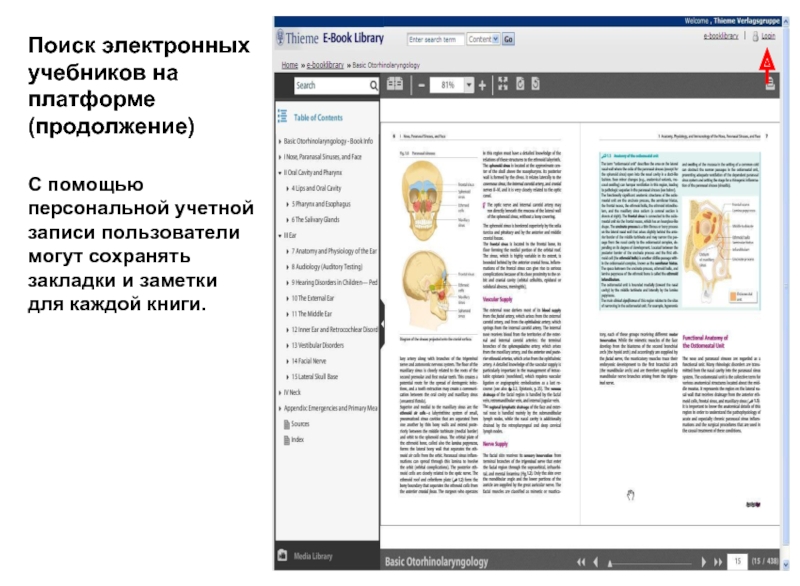Click the print icon in reader toolbar

point(770,85)
